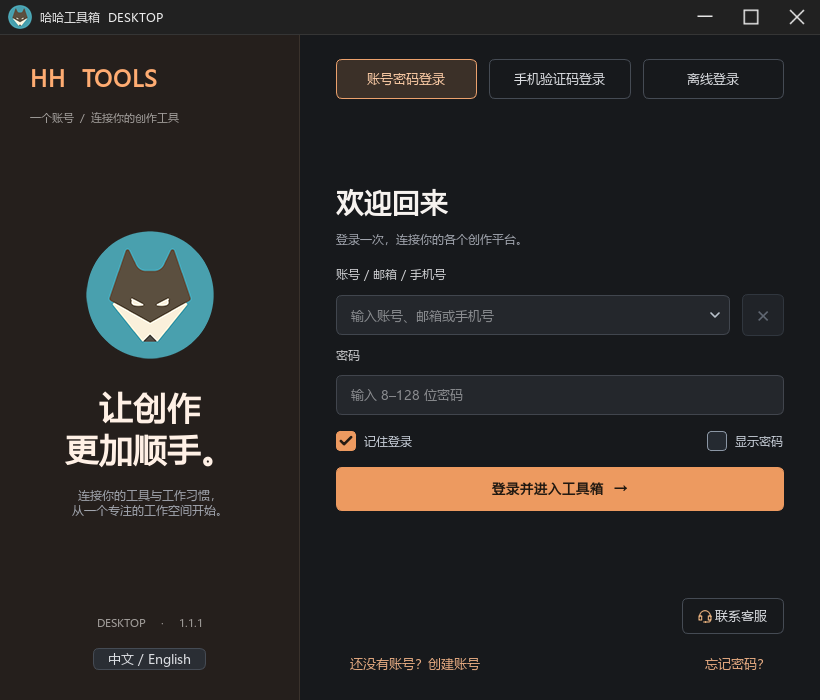Focus the 输入账号、邮箱或手机号 field
This screenshot has height=700, width=820.
click(x=532, y=315)
